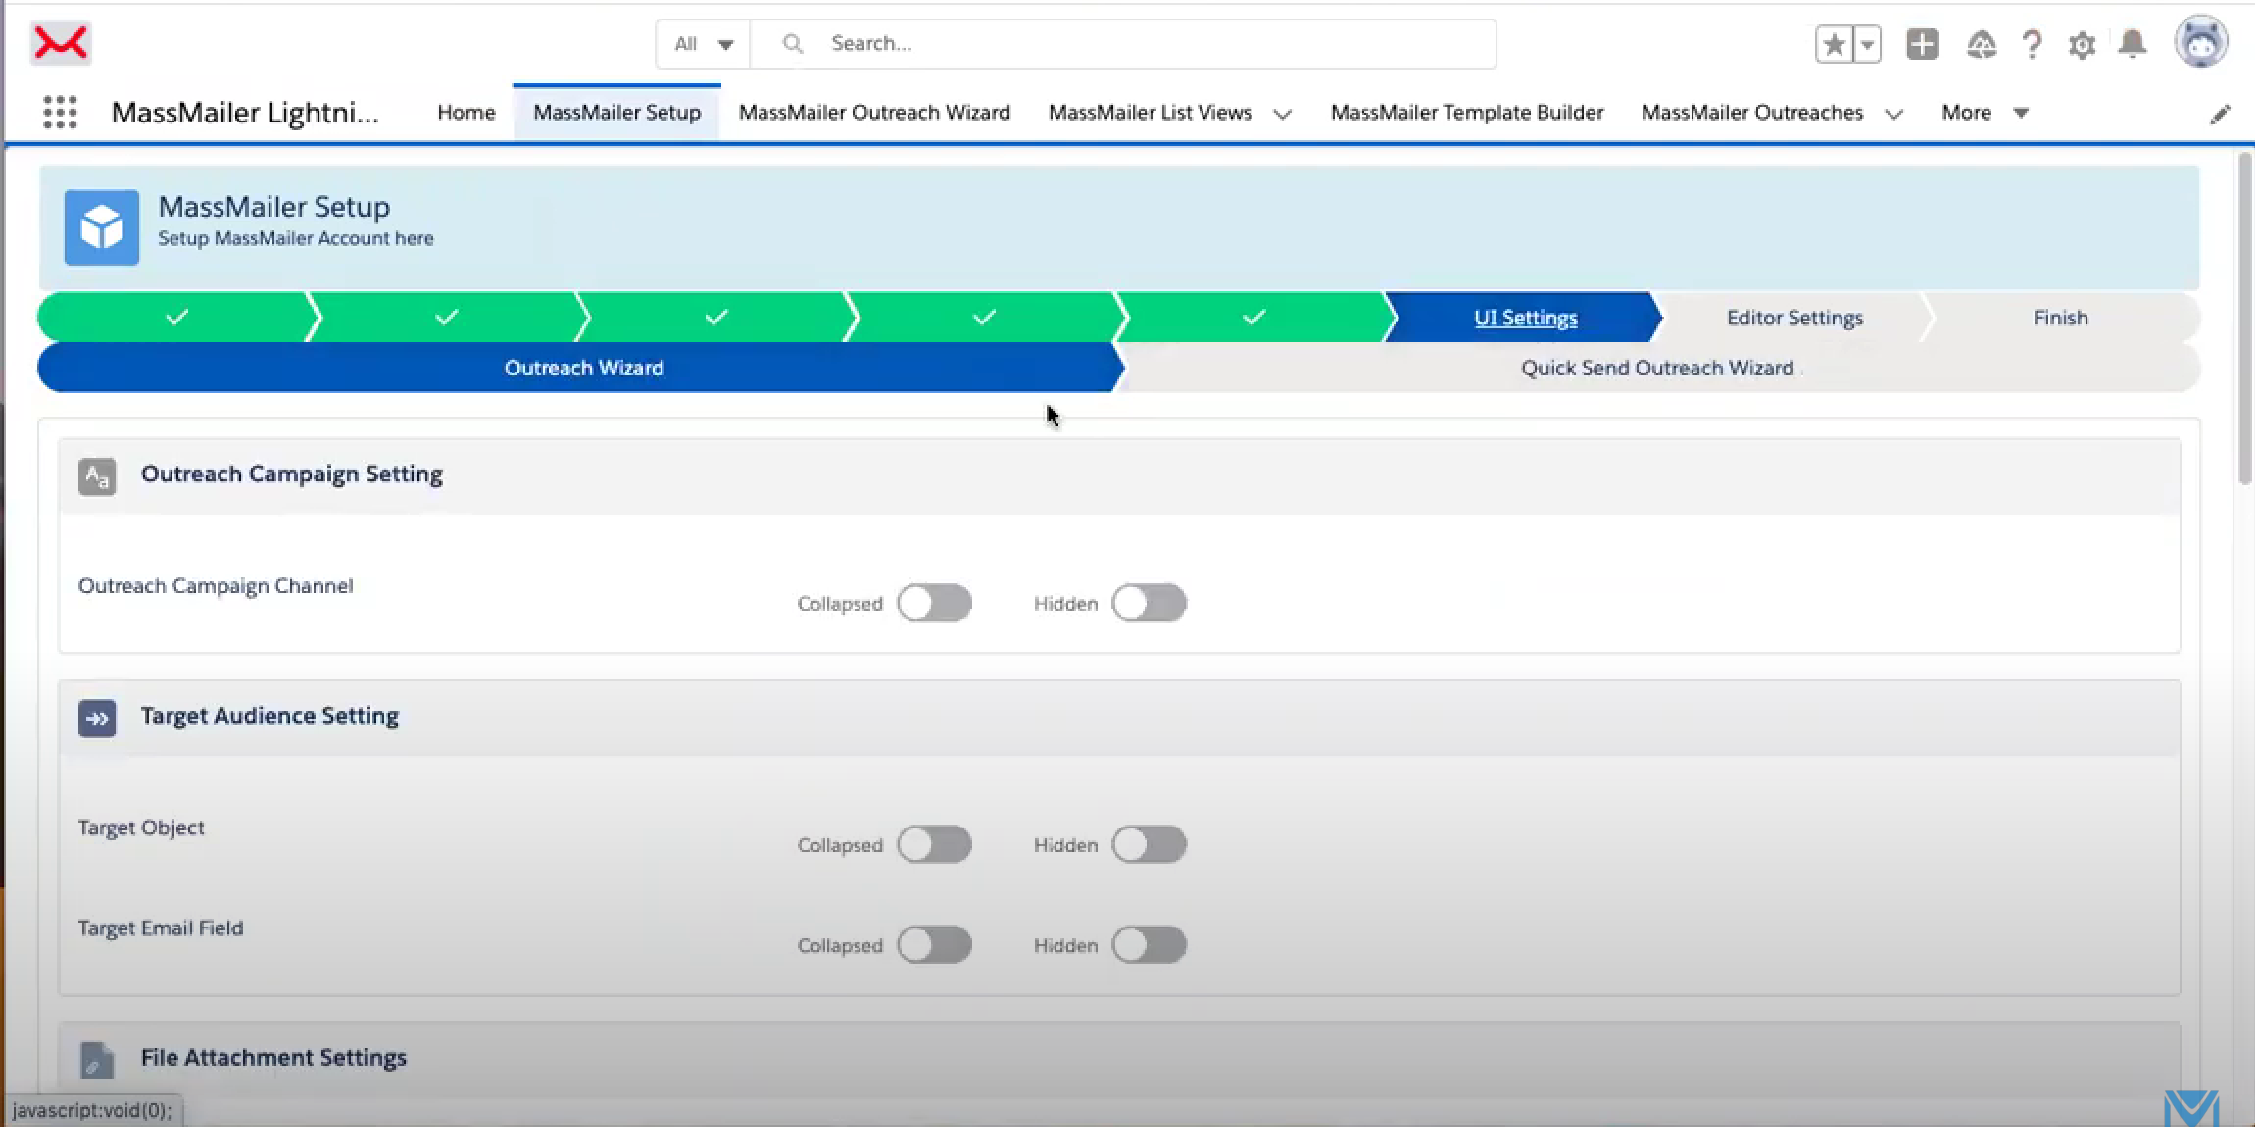Open the Notifications bell icon

coord(2133,44)
